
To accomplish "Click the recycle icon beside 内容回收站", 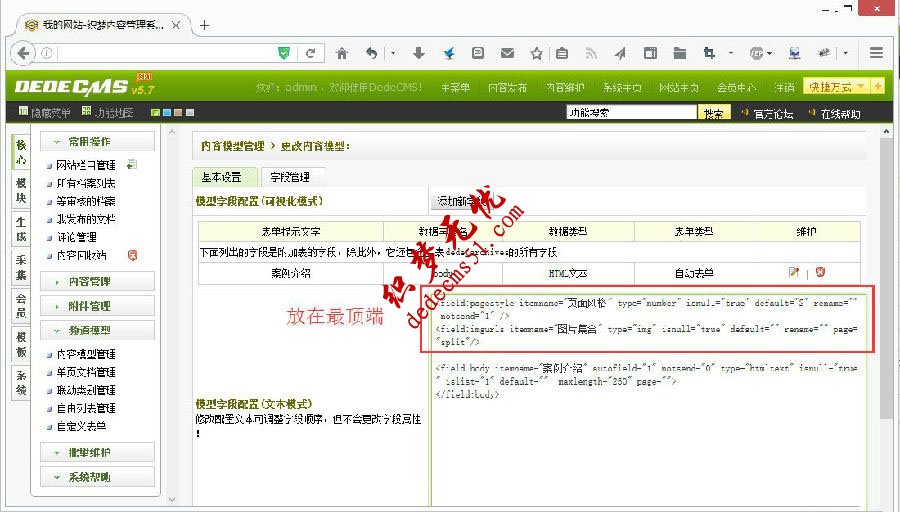I will [132, 255].
